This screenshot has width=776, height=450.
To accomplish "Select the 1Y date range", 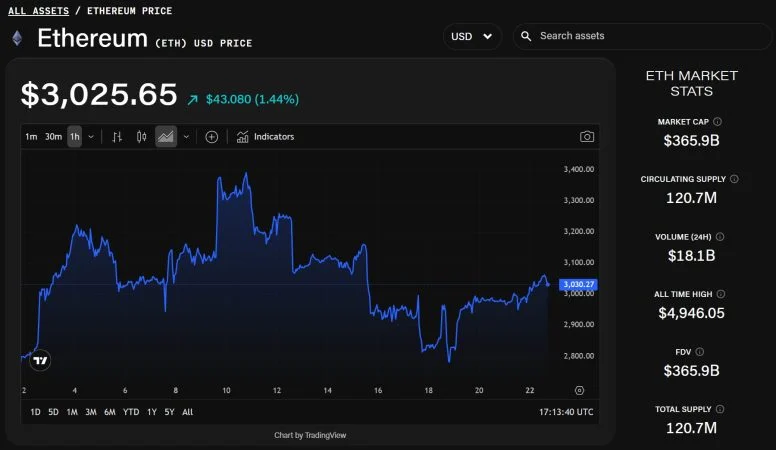I will 152,412.
